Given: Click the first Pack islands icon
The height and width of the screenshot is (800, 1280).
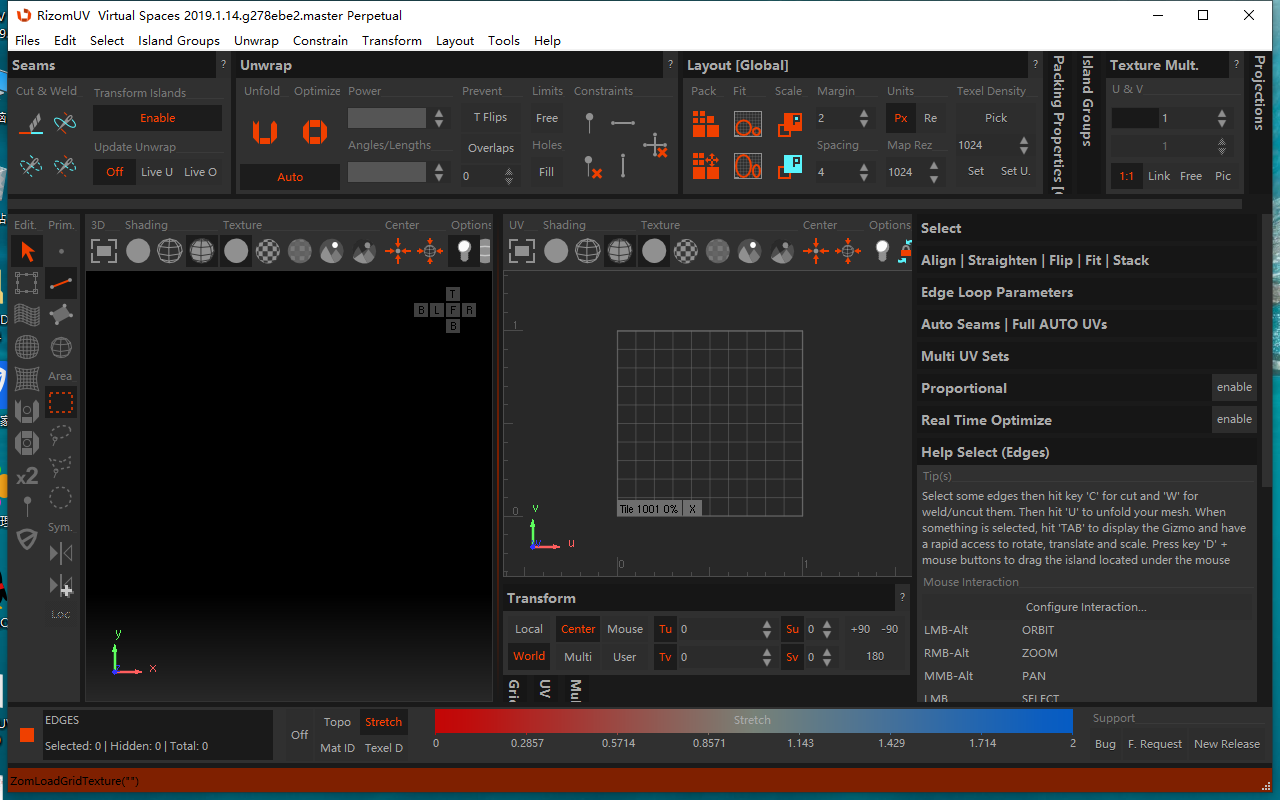Looking at the screenshot, I should (706, 124).
